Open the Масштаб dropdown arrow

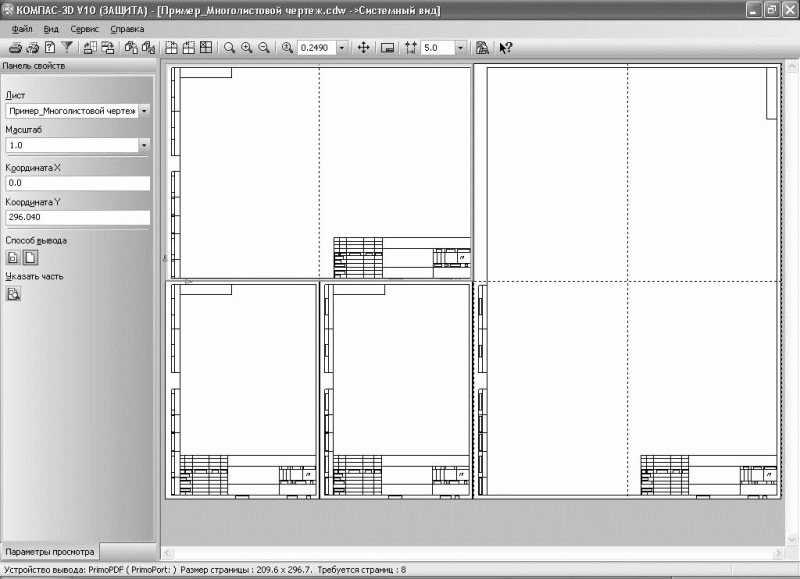[144, 145]
